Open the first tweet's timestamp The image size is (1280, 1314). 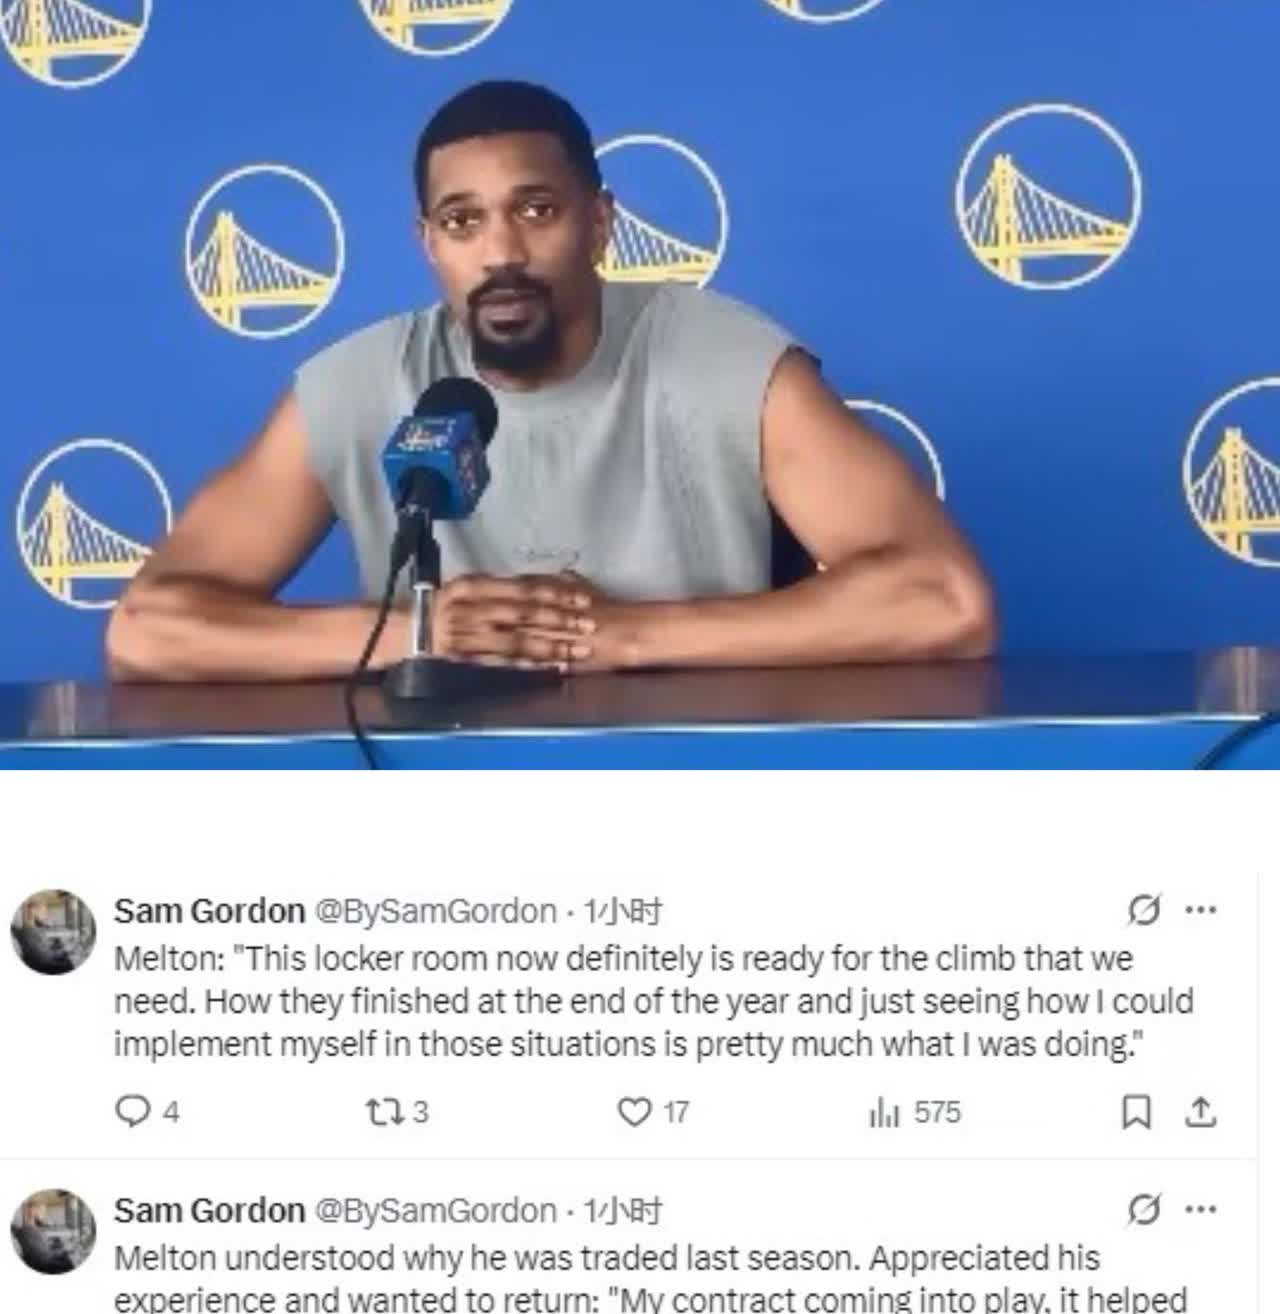pyautogui.click(x=622, y=911)
